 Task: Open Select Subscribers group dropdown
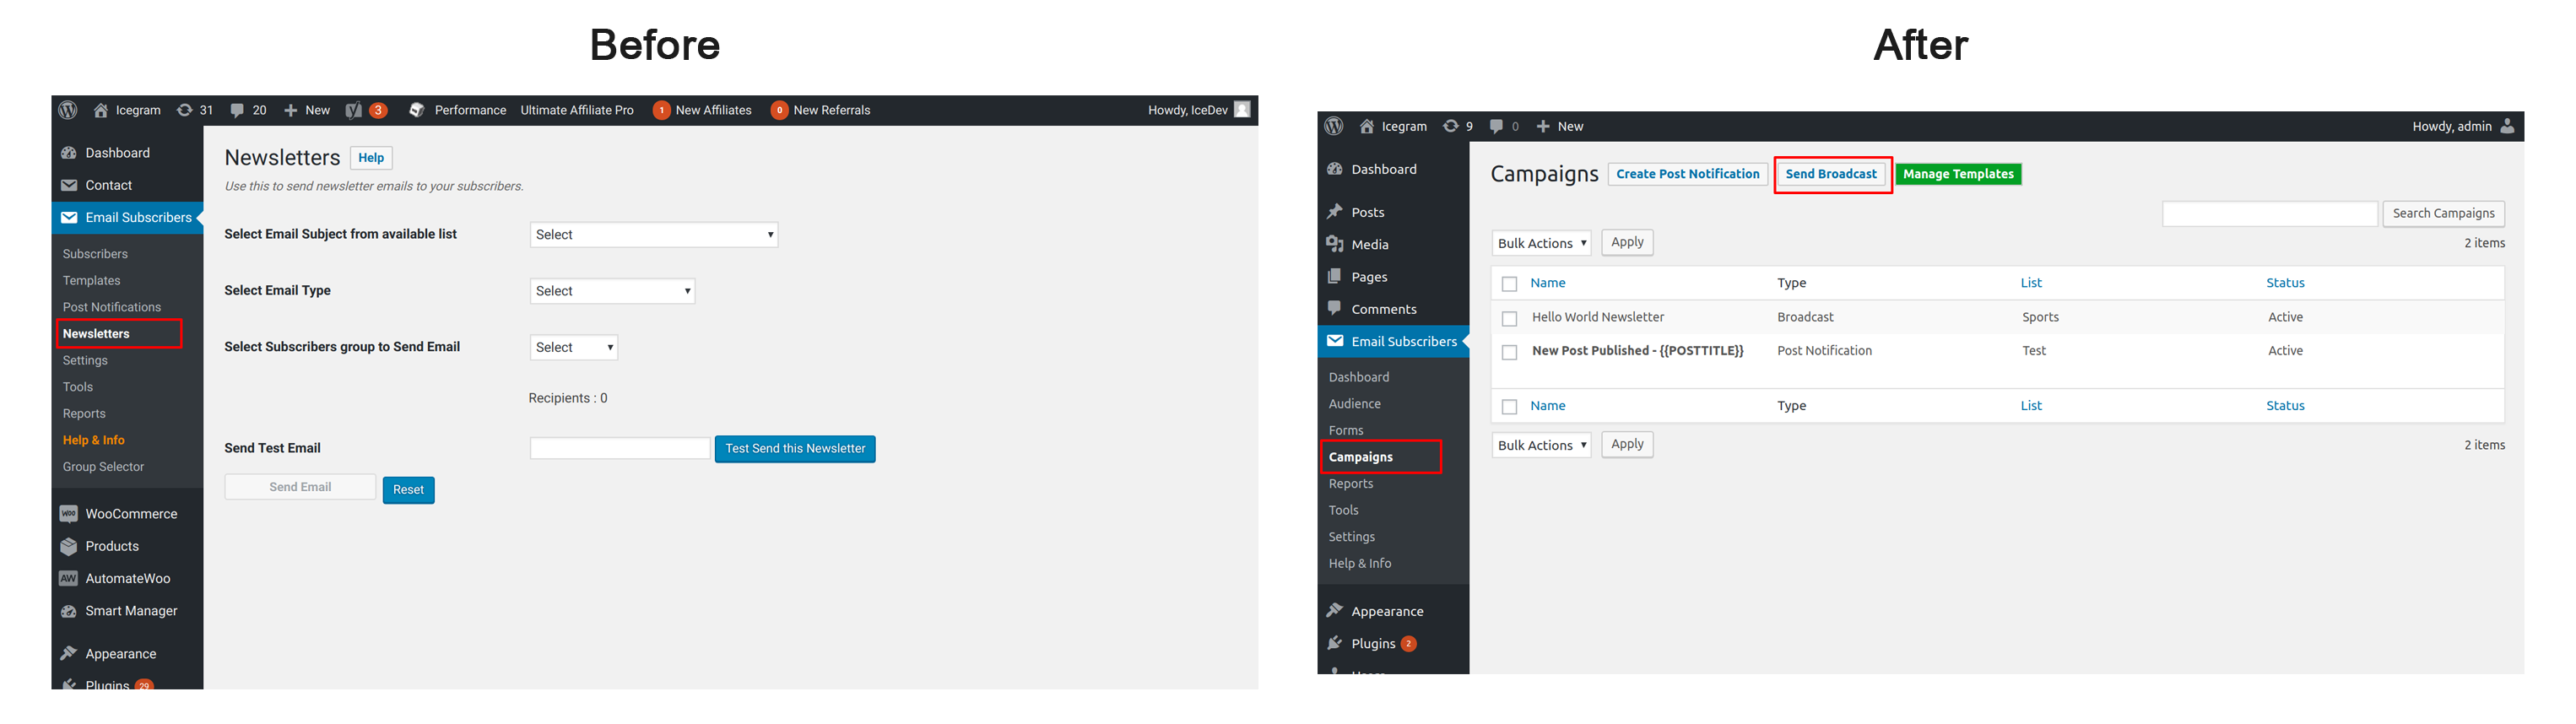tap(574, 347)
